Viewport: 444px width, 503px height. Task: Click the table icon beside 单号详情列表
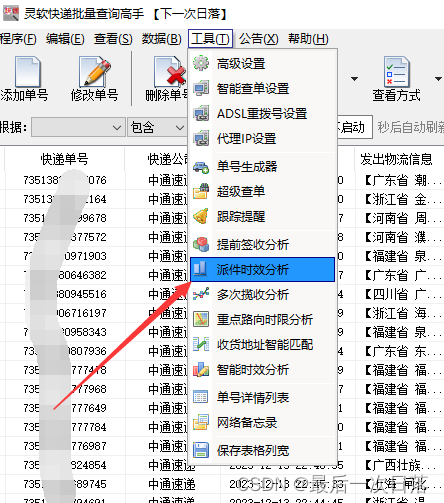(x=201, y=397)
